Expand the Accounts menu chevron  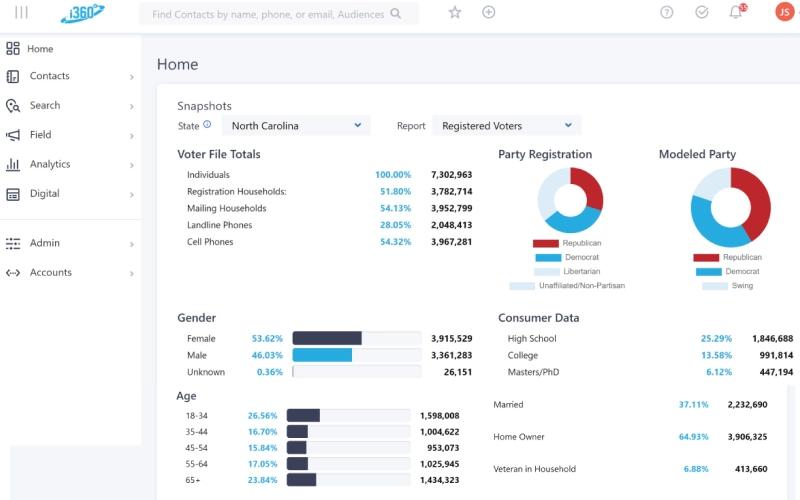click(x=132, y=273)
